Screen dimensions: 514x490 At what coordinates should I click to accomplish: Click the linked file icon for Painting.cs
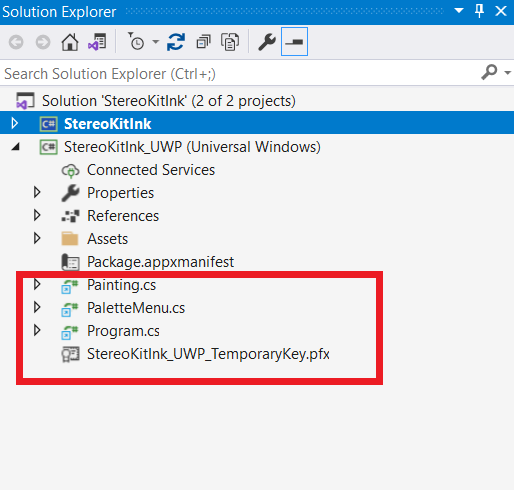click(x=70, y=286)
